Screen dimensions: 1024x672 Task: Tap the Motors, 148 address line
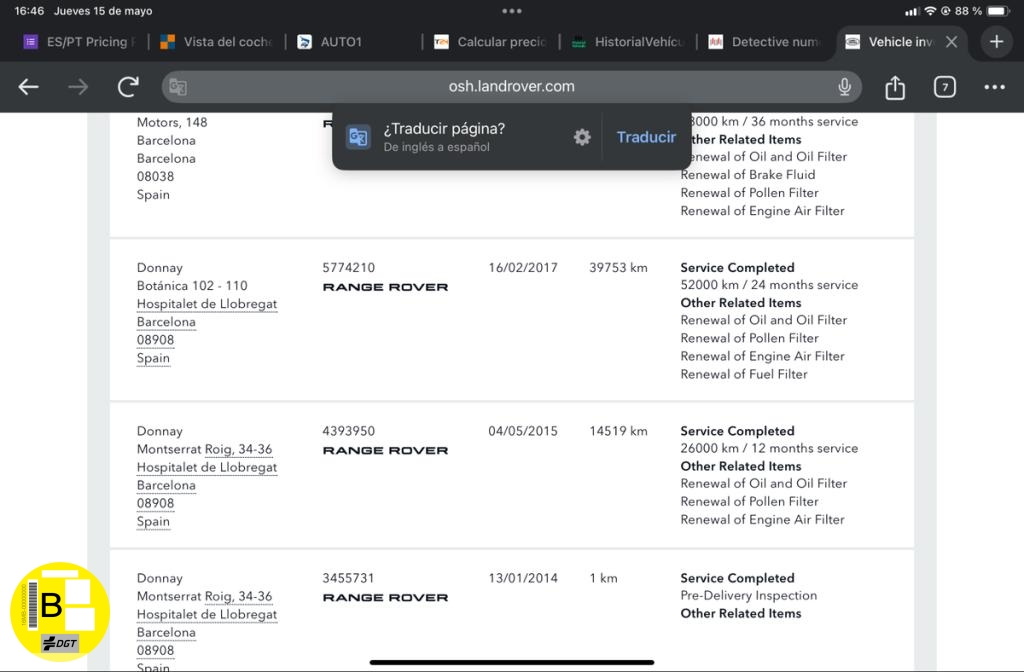172,122
